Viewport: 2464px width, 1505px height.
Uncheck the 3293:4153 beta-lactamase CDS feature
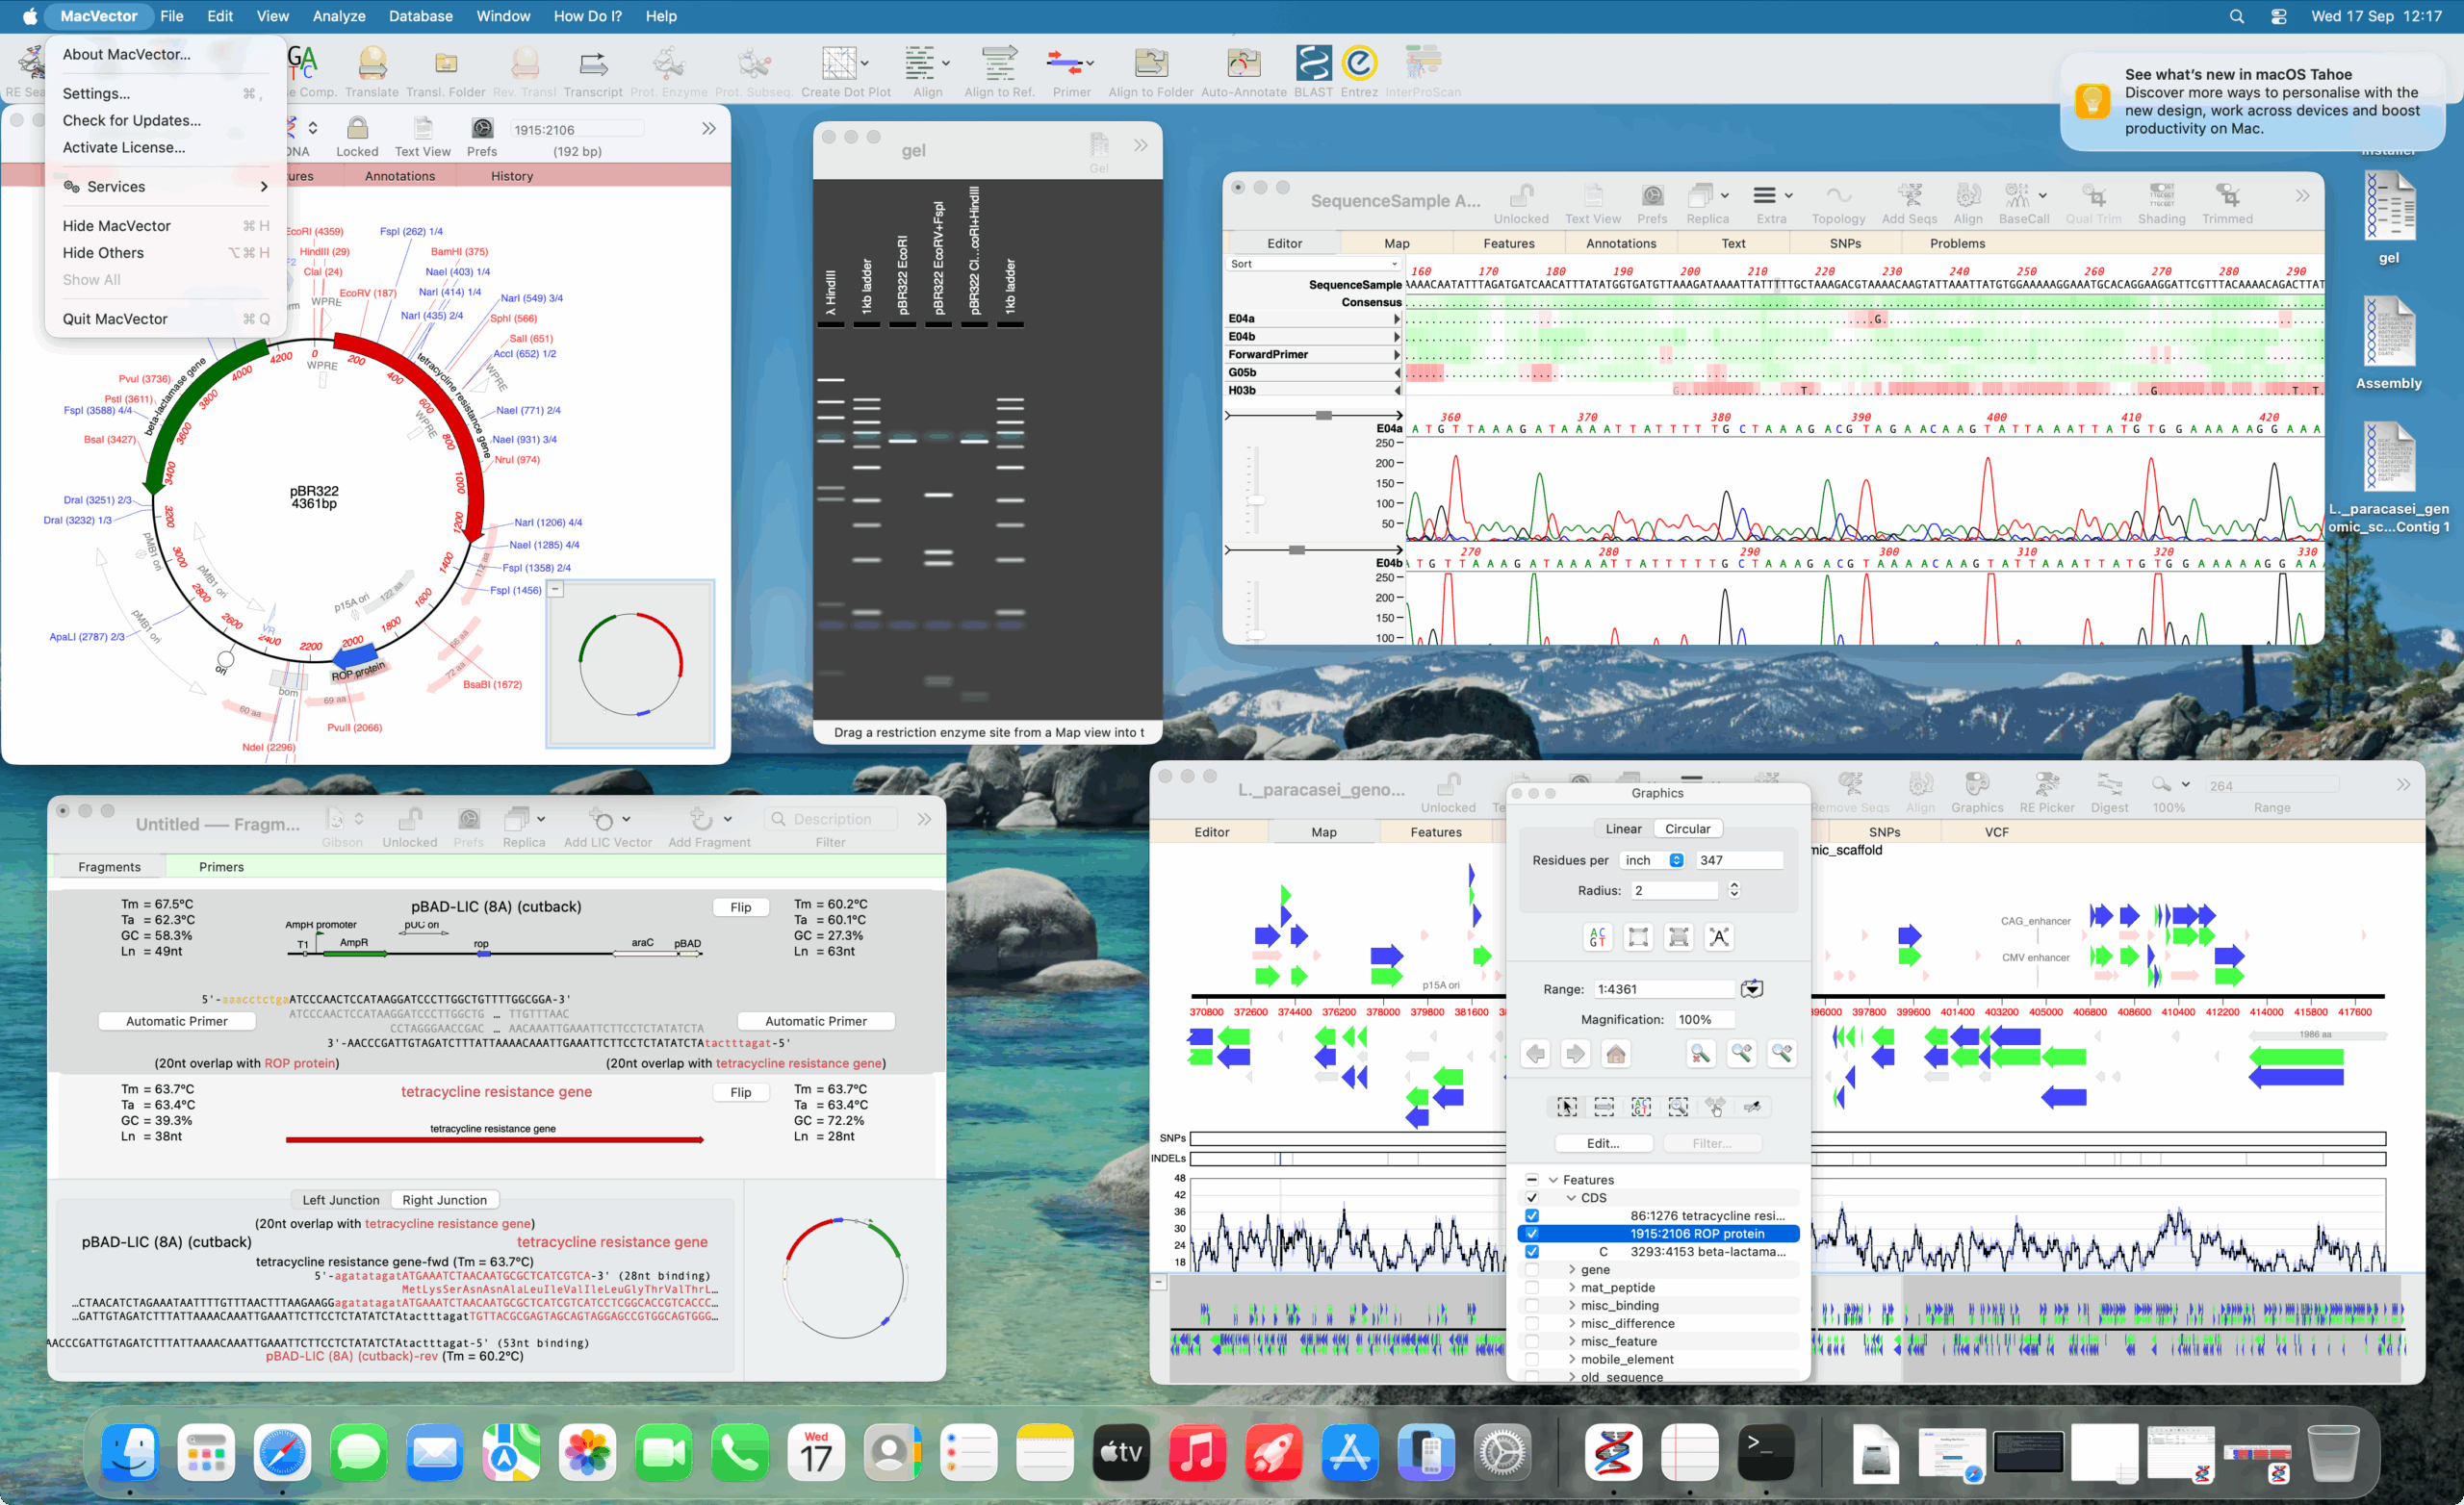[x=1533, y=1251]
